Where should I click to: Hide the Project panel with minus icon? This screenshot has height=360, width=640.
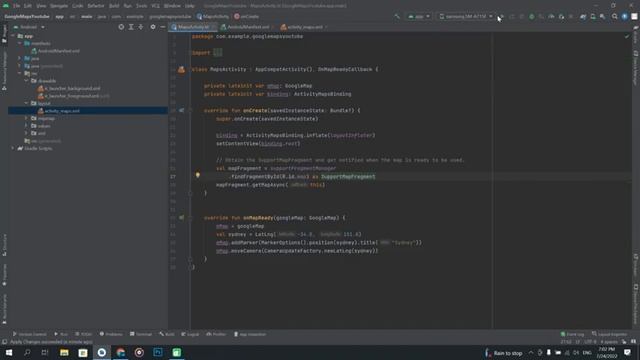coord(162,27)
